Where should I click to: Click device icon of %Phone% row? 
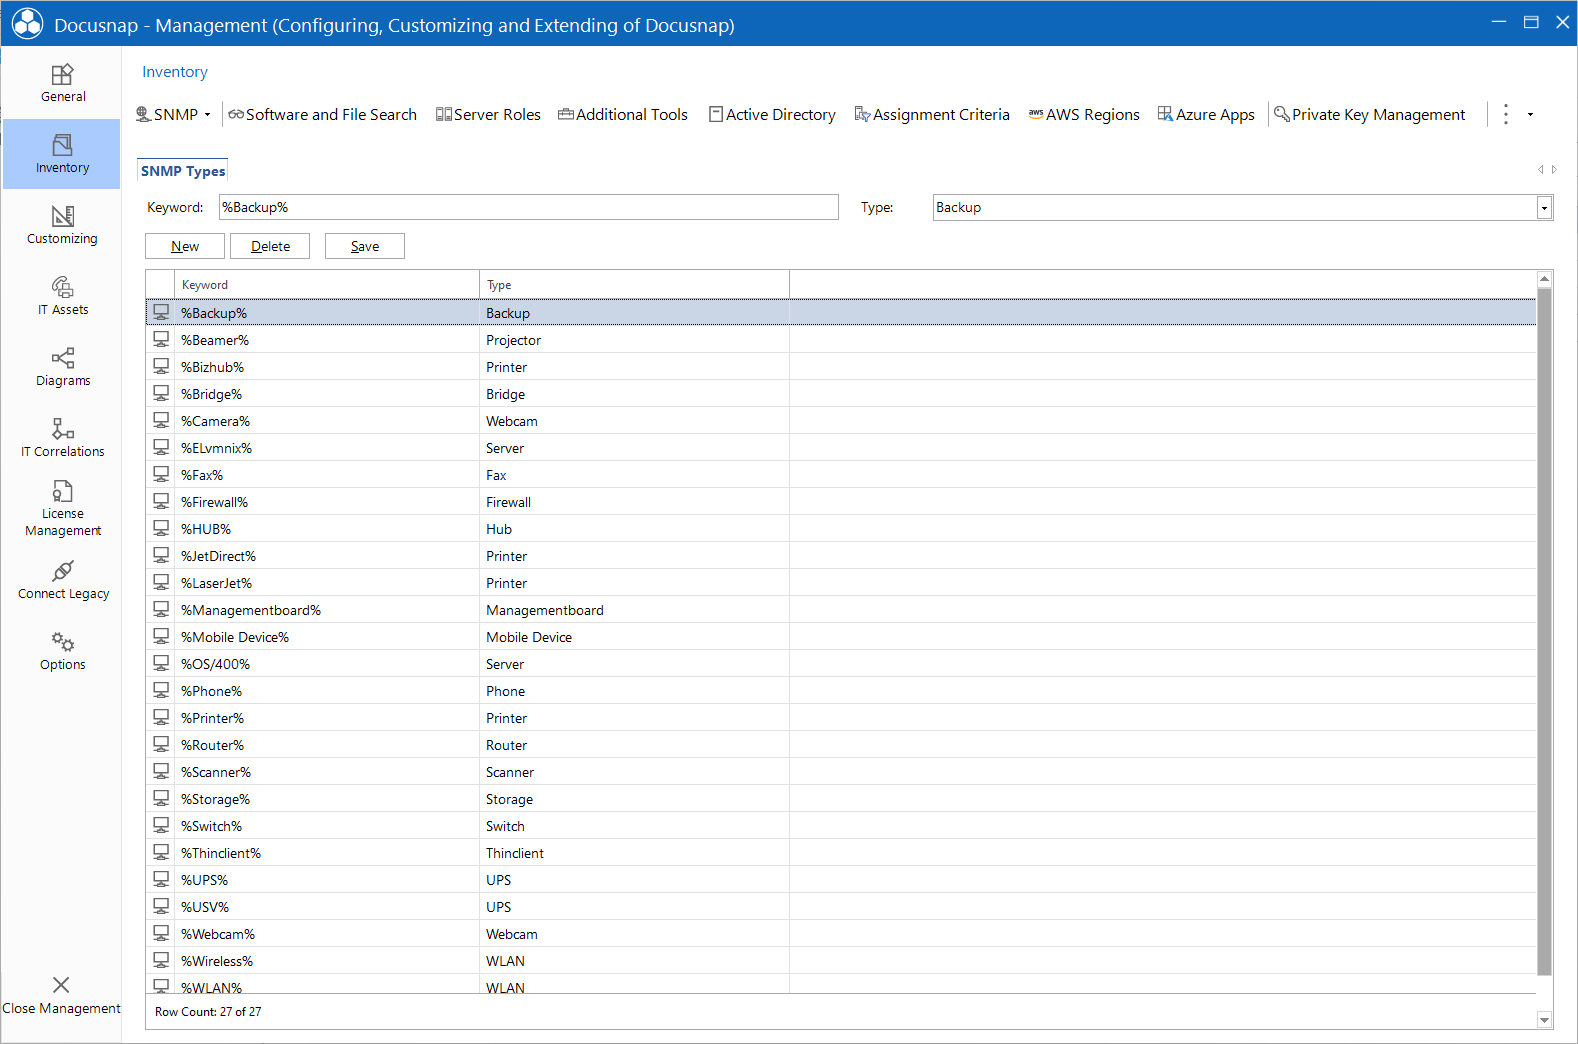[x=161, y=691]
